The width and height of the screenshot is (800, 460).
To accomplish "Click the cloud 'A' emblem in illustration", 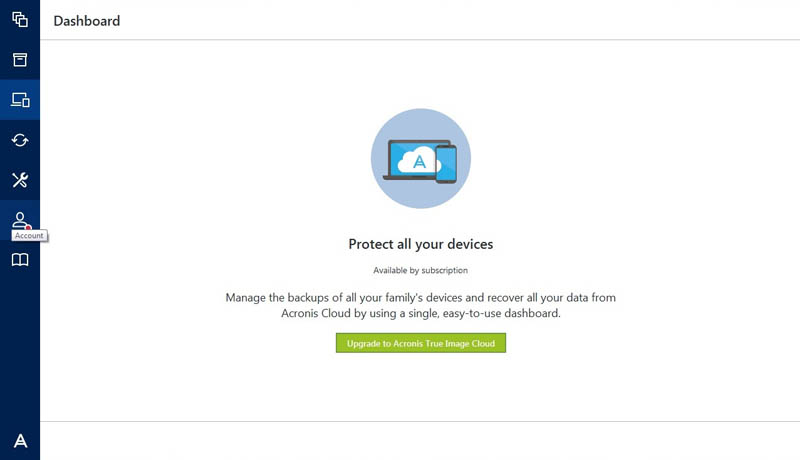I will point(418,161).
